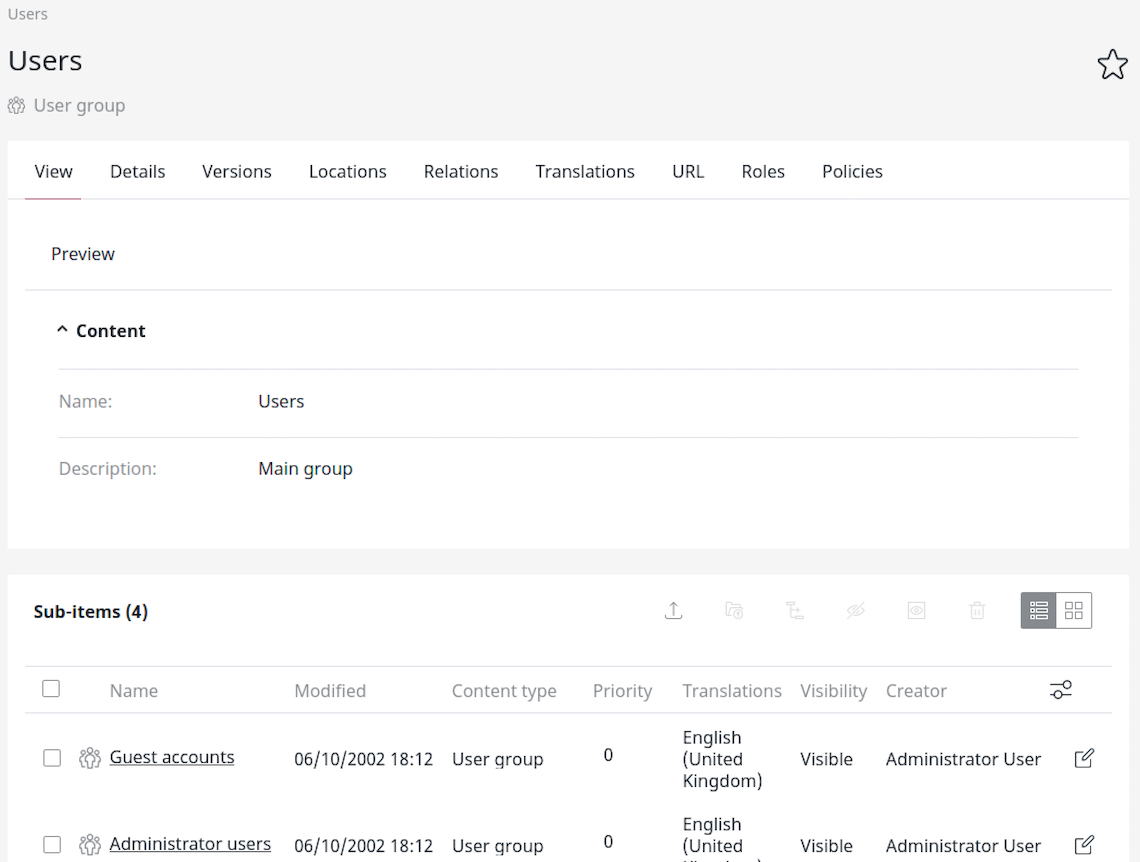Open the URL tab
The height and width of the screenshot is (862, 1140).
click(x=688, y=172)
